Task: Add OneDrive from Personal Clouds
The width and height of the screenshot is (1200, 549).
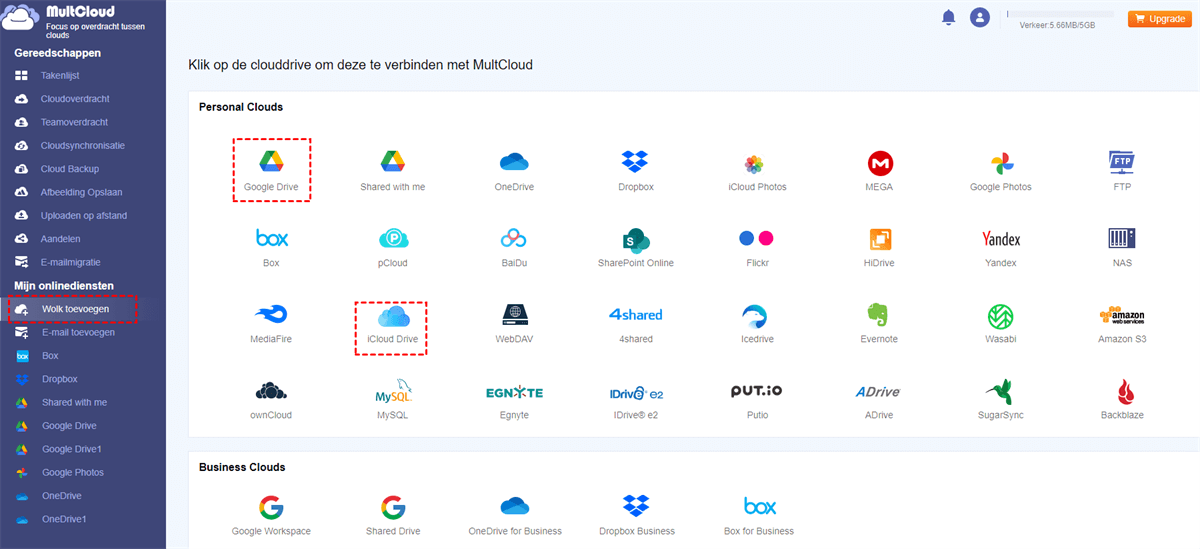Action: [x=513, y=162]
